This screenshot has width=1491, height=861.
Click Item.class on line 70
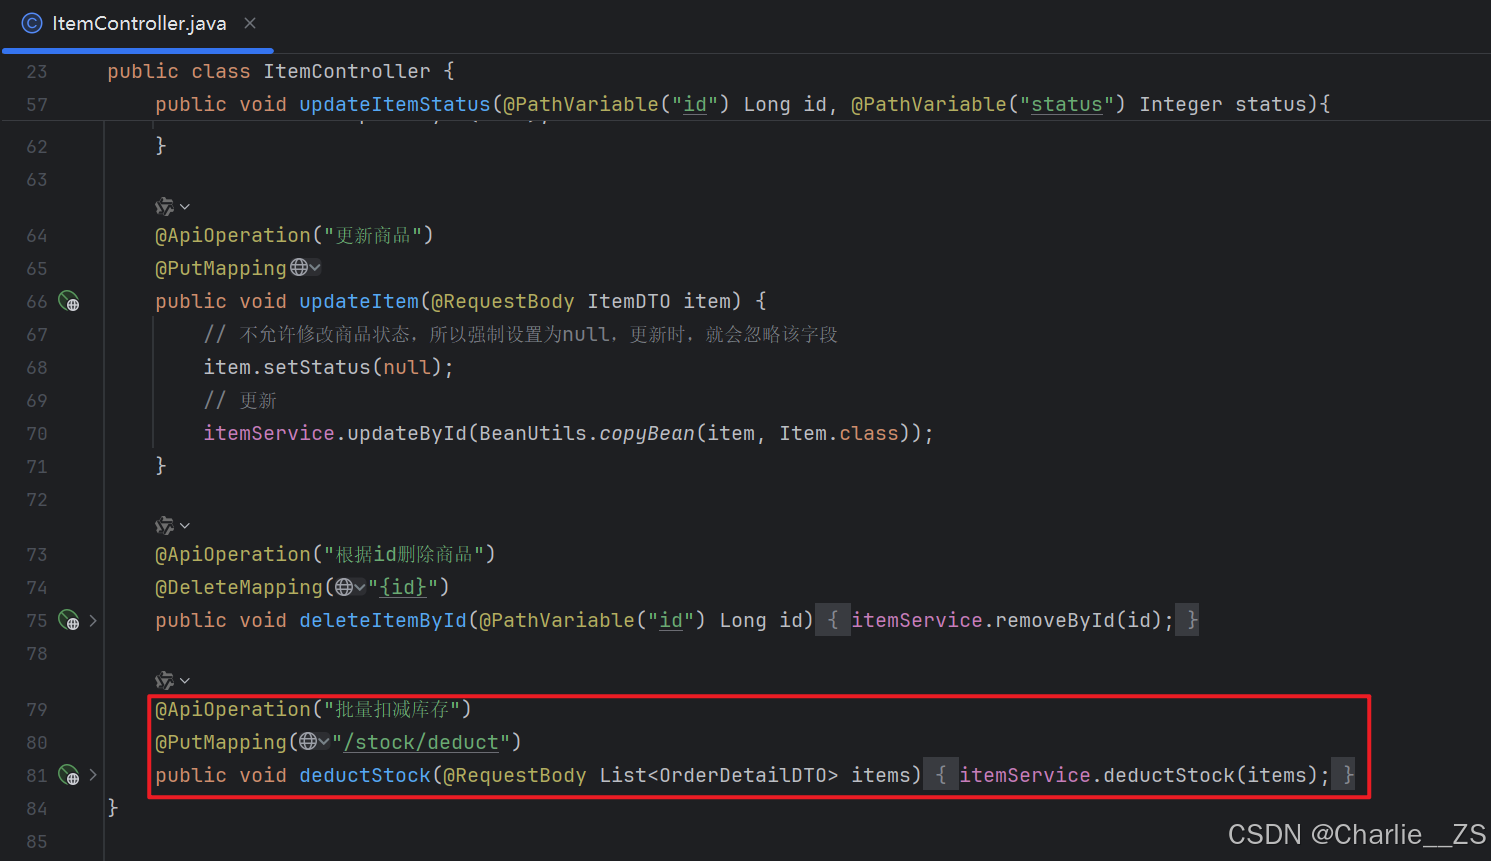[839, 433]
